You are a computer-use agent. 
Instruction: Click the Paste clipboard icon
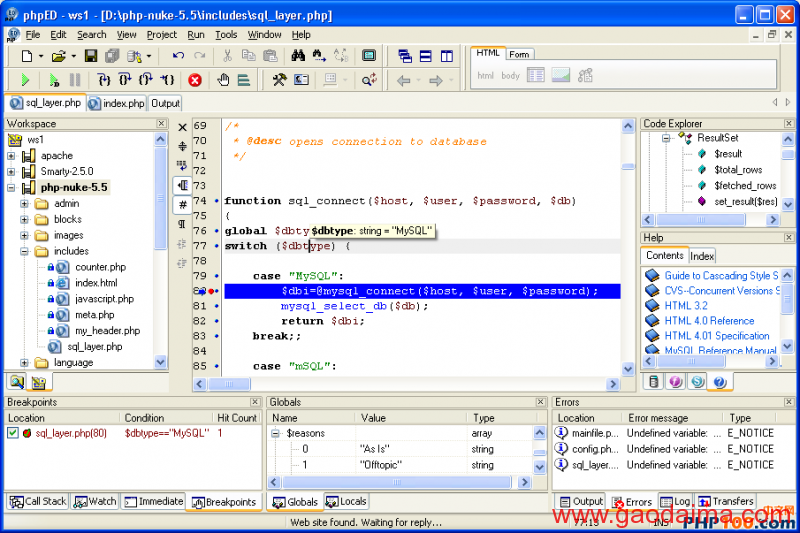pos(269,56)
